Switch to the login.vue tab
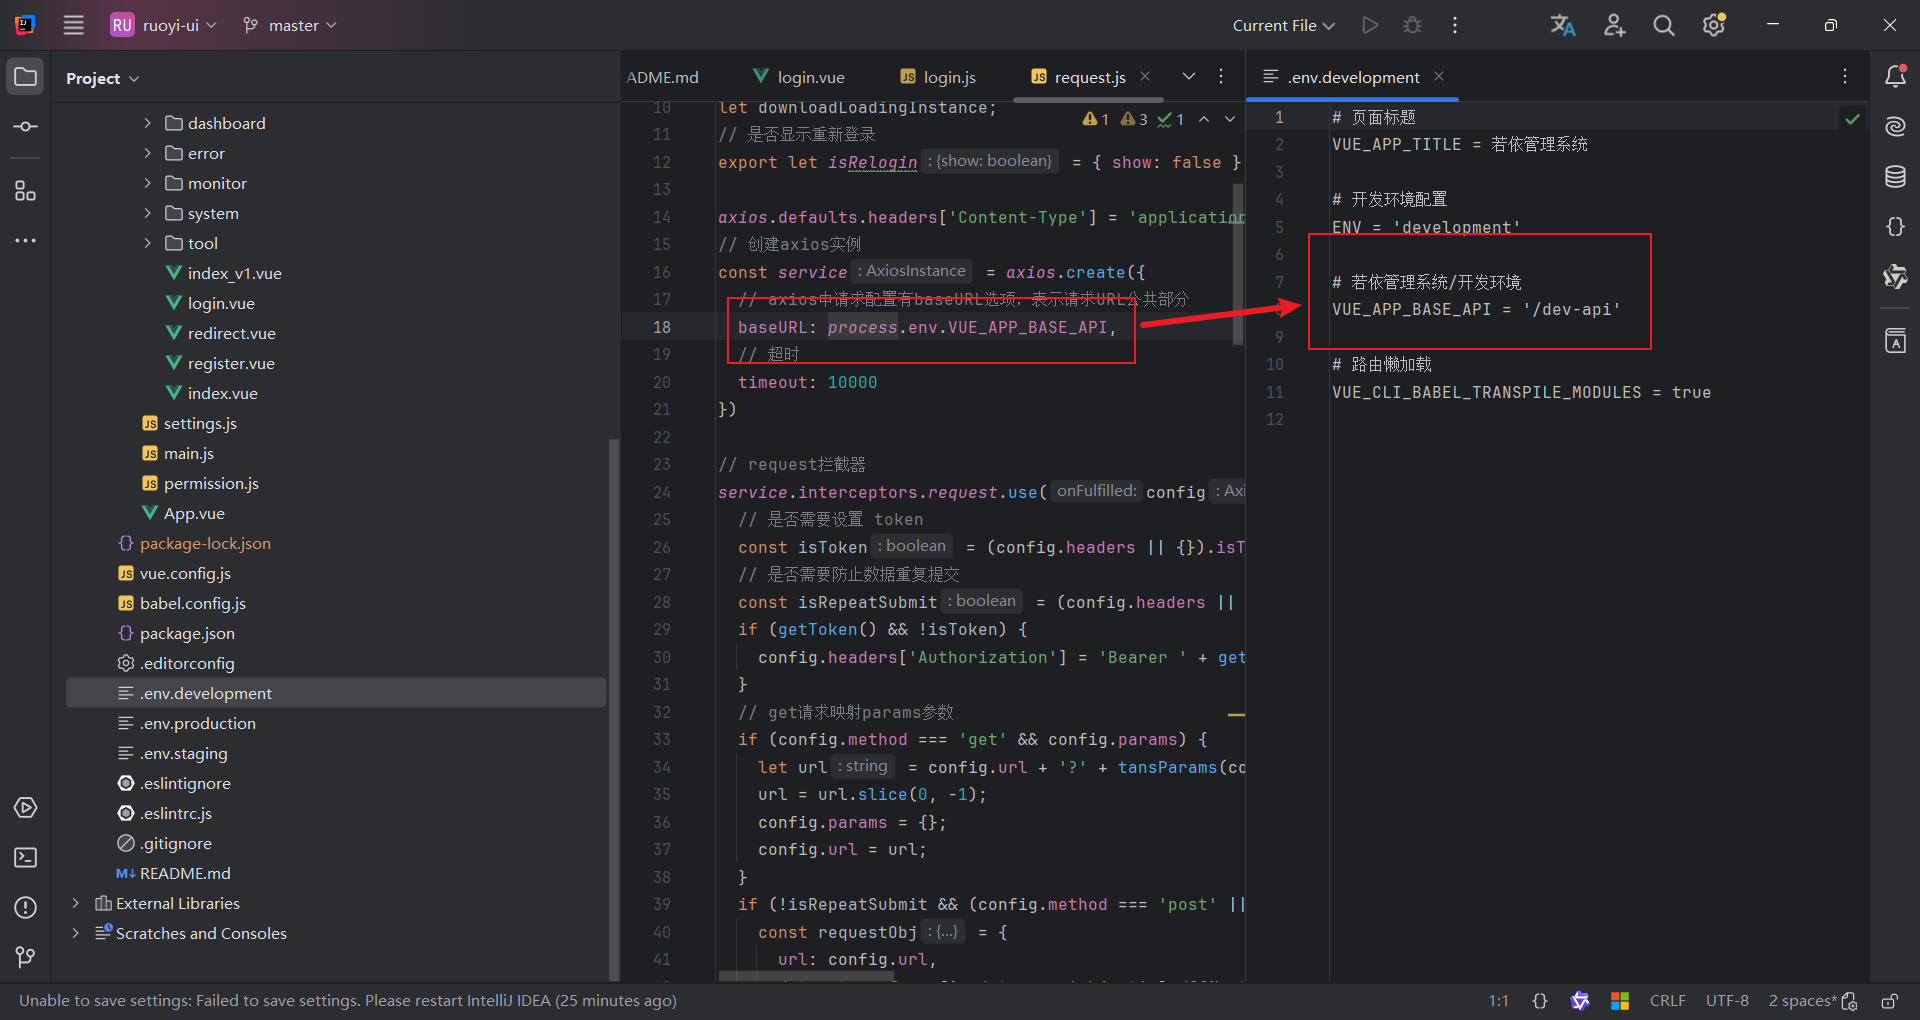The height and width of the screenshot is (1020, 1920). (799, 77)
